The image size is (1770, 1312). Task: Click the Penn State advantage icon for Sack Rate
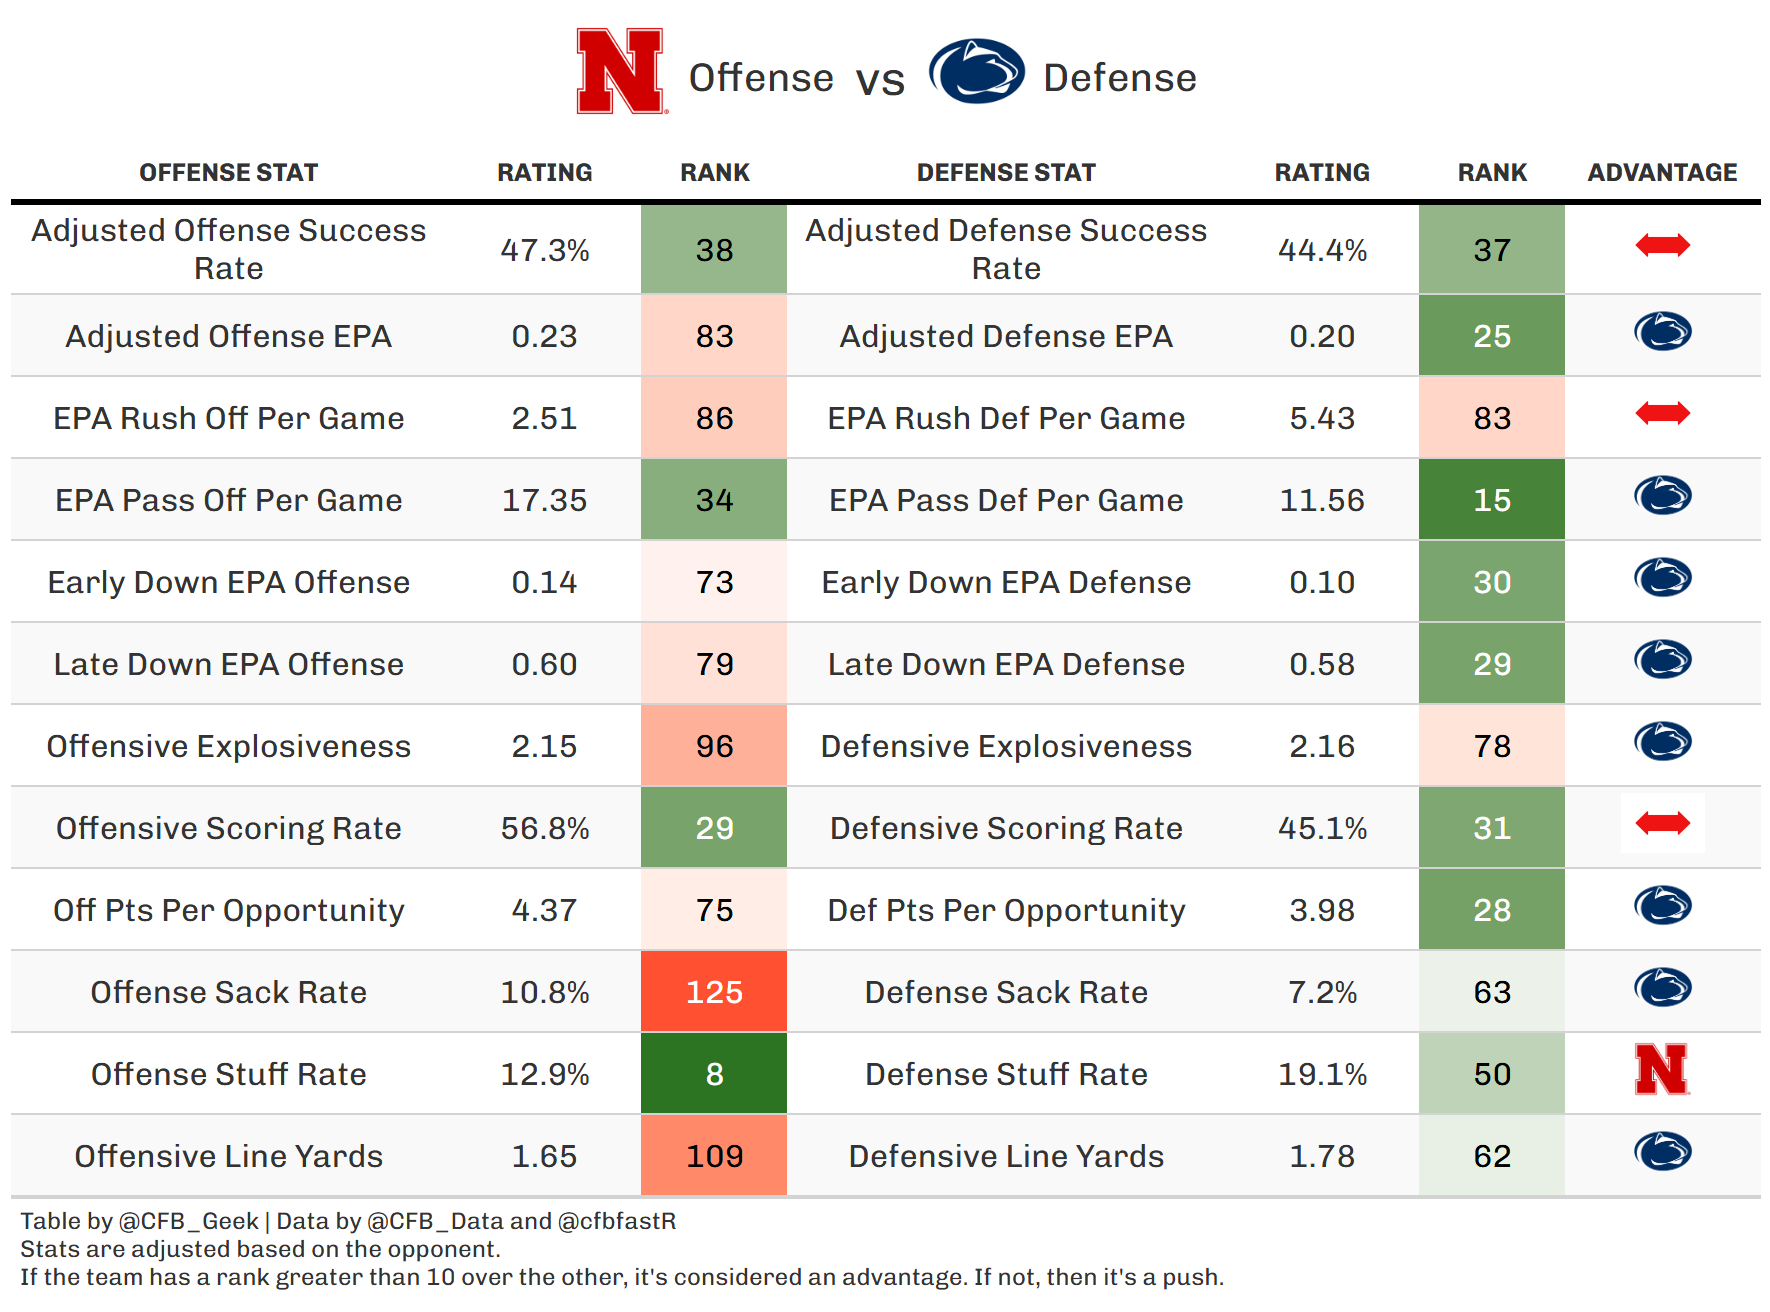(x=1662, y=988)
